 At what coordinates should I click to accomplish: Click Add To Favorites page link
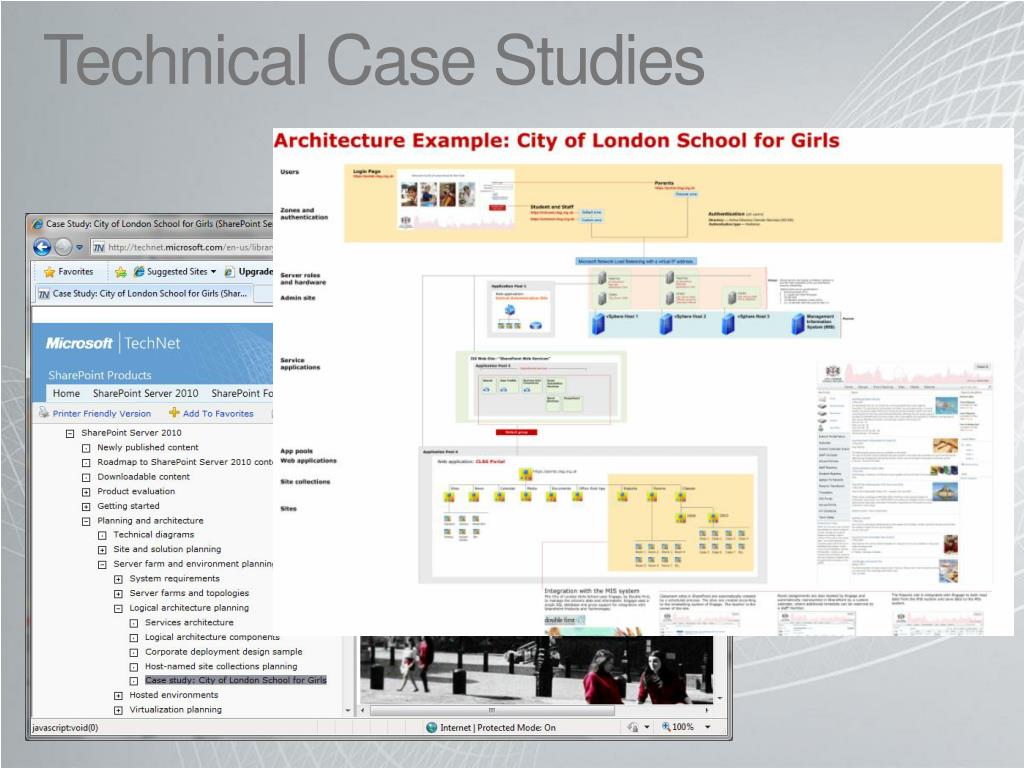[x=218, y=413]
